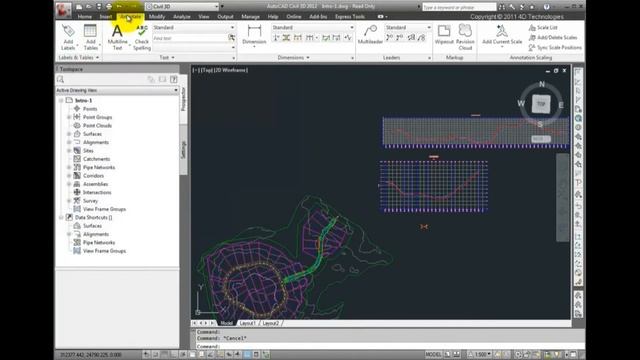Click the North direction on the compass
640x360 pixels.
(x=542, y=84)
